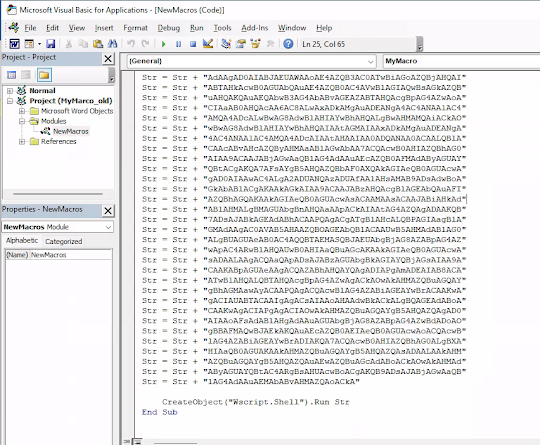540x445 pixels.
Task: Open Object Browser toolbar icon
Action: point(256,44)
